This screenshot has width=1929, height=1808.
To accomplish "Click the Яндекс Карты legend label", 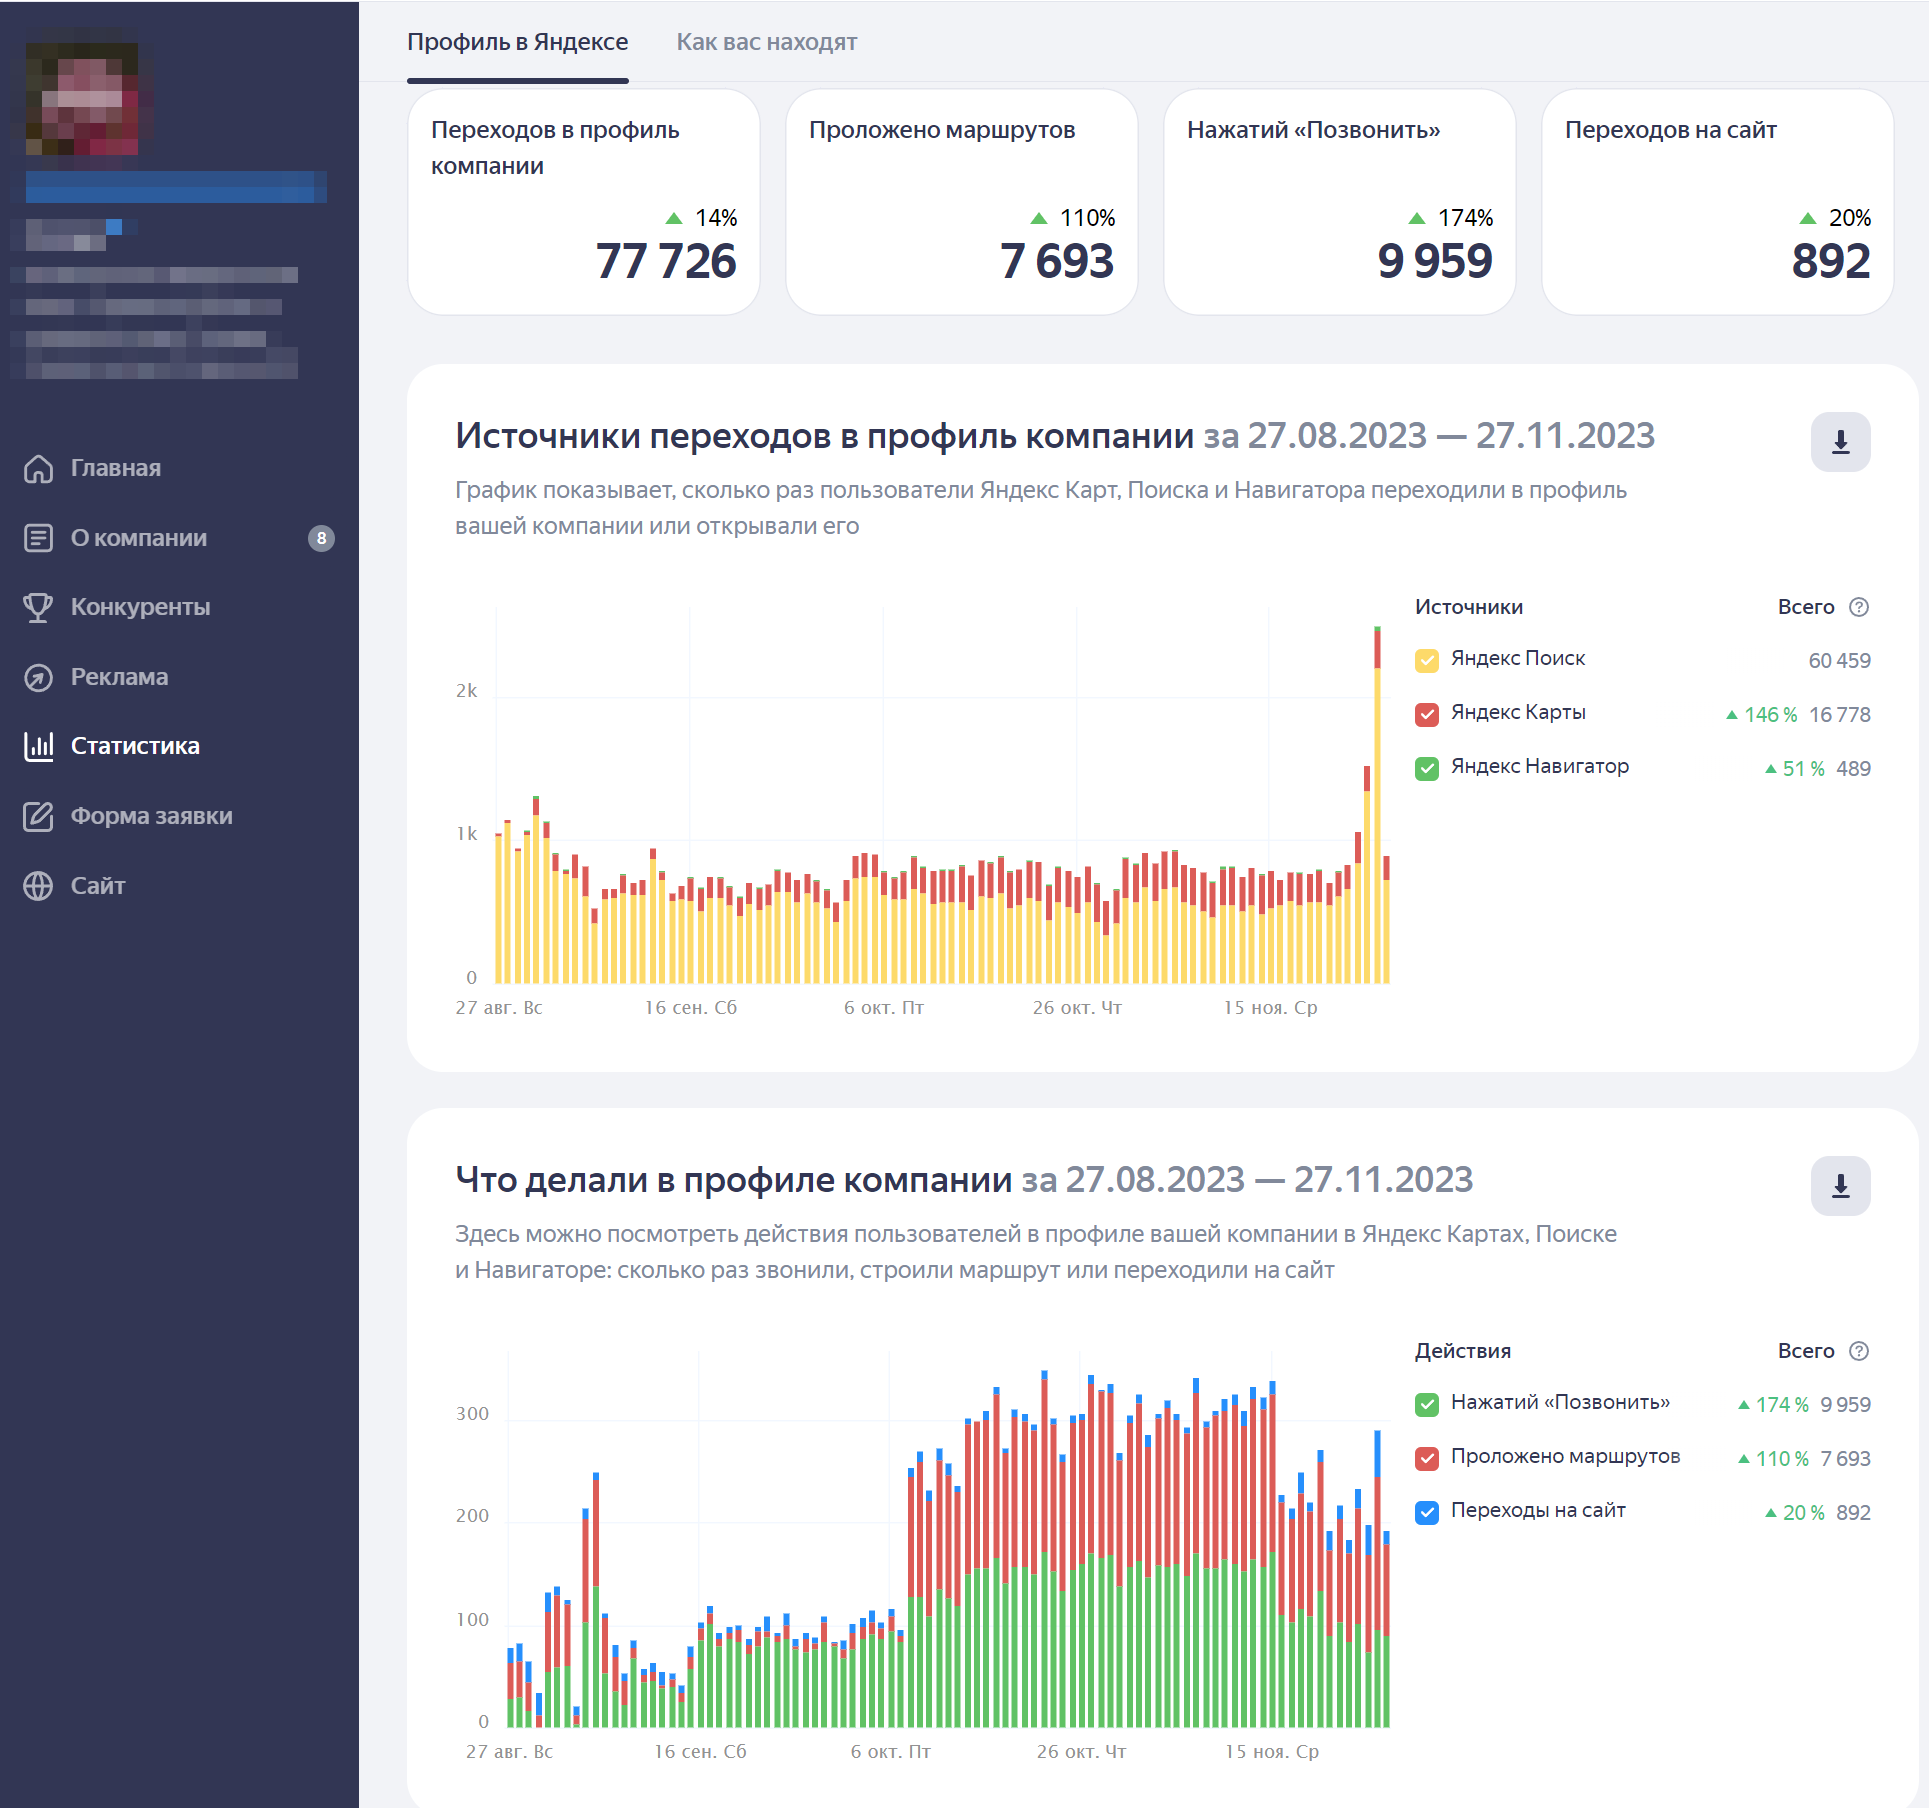I will pyautogui.click(x=1518, y=712).
